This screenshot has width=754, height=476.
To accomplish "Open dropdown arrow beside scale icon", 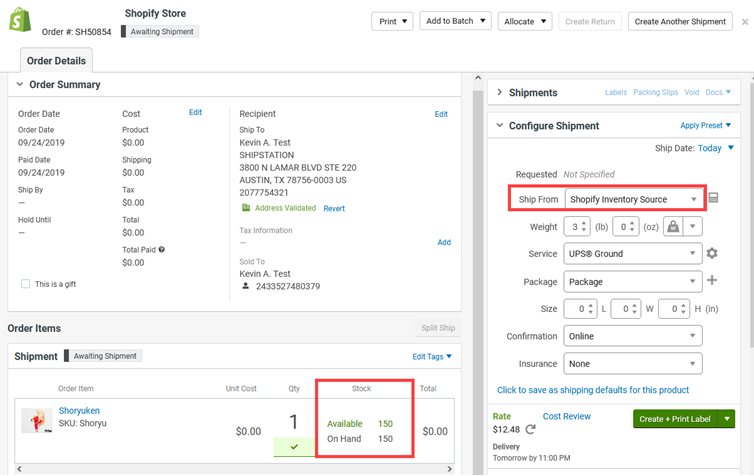I will [692, 226].
